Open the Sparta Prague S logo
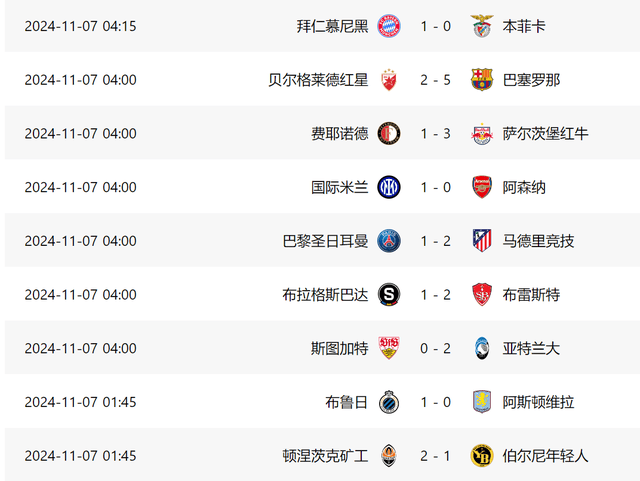The height and width of the screenshot is (481, 640). click(x=389, y=295)
